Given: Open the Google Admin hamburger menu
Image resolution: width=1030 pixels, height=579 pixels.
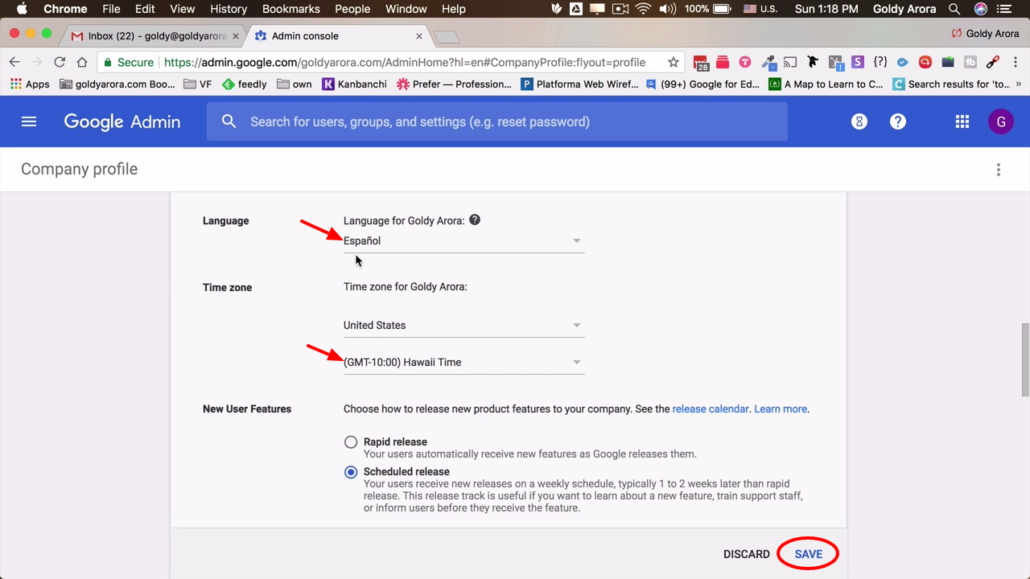Looking at the screenshot, I should tap(29, 122).
